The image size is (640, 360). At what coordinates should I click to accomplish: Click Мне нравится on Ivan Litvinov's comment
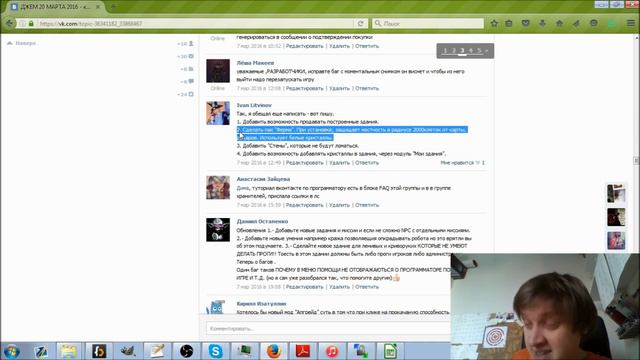coord(462,162)
